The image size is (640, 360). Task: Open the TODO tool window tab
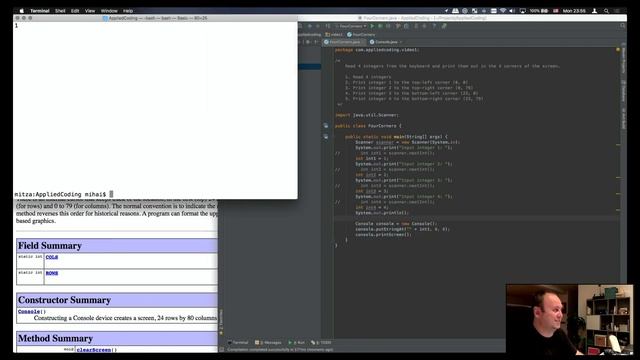[321, 342]
